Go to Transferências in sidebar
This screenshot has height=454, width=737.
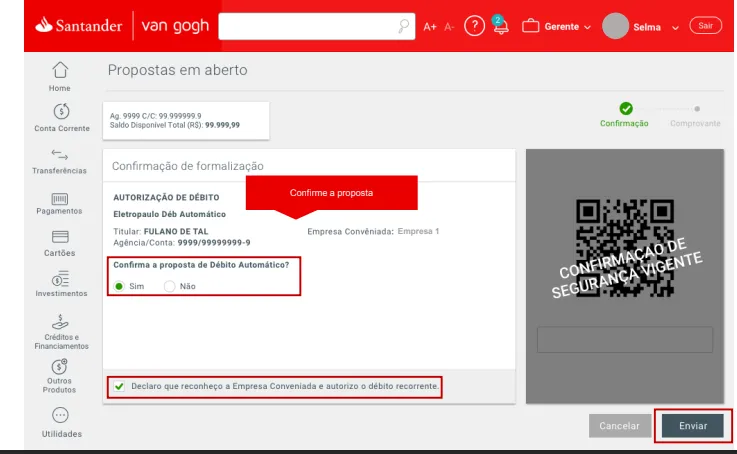point(60,154)
